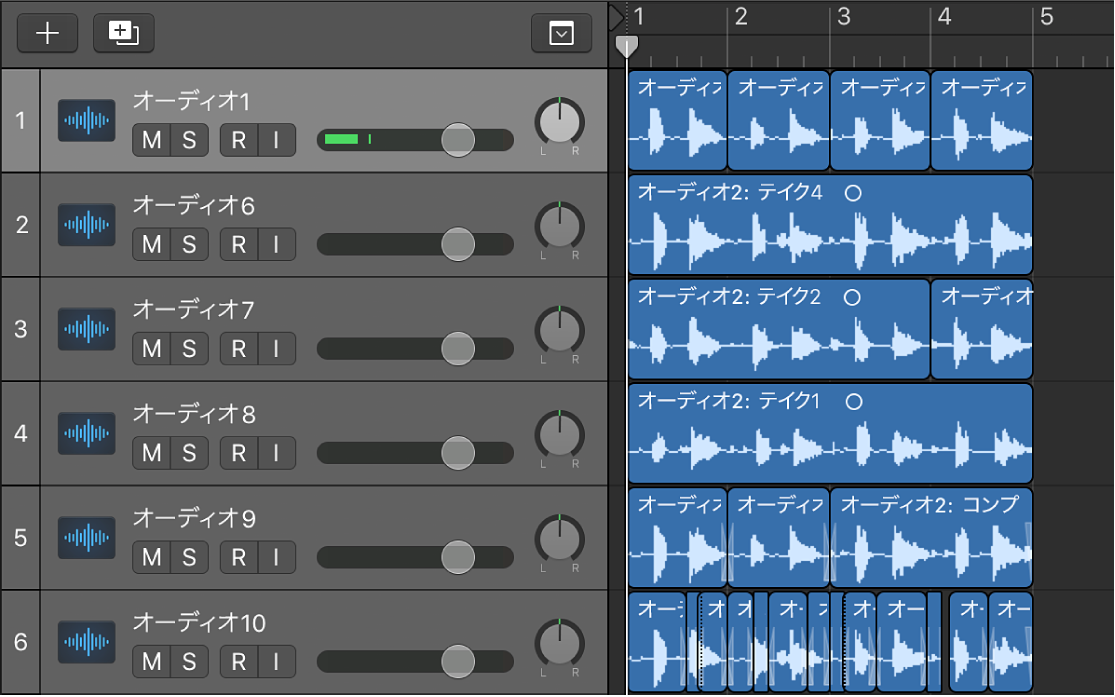
Task: Click bar 3 on the timeline ruler
Action: click(x=843, y=17)
